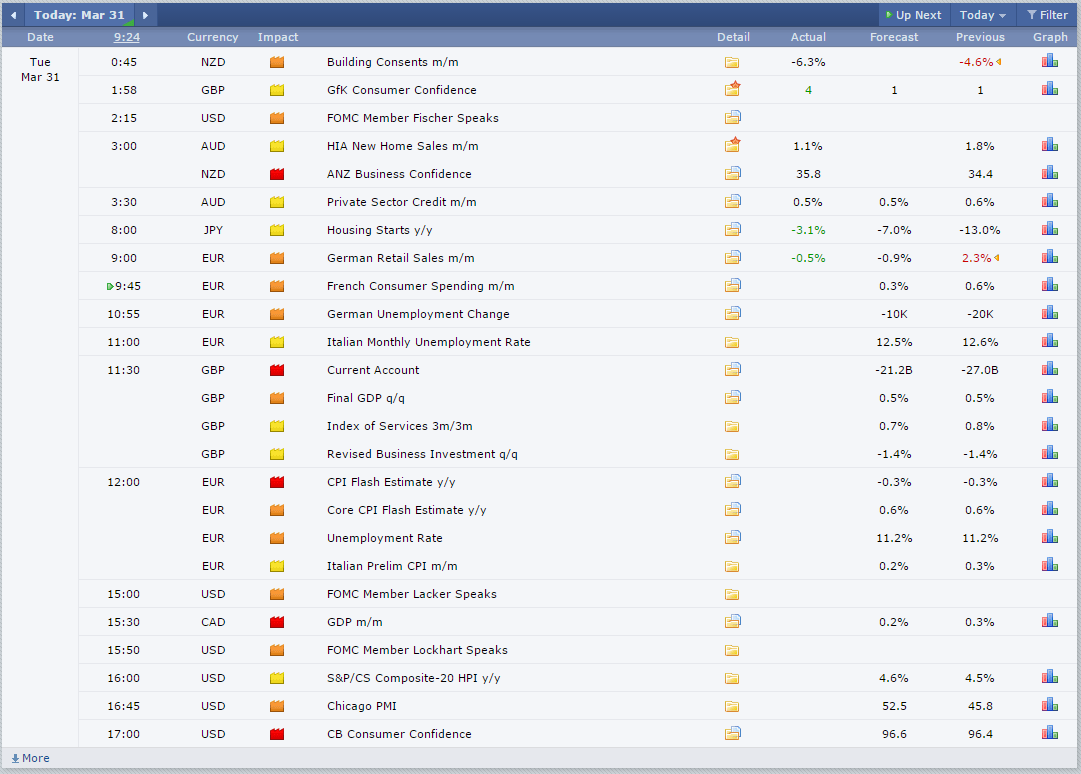Open Italian Monthly Unemployment Rate event
Screen dimensions: 1081x774
(x=429, y=342)
